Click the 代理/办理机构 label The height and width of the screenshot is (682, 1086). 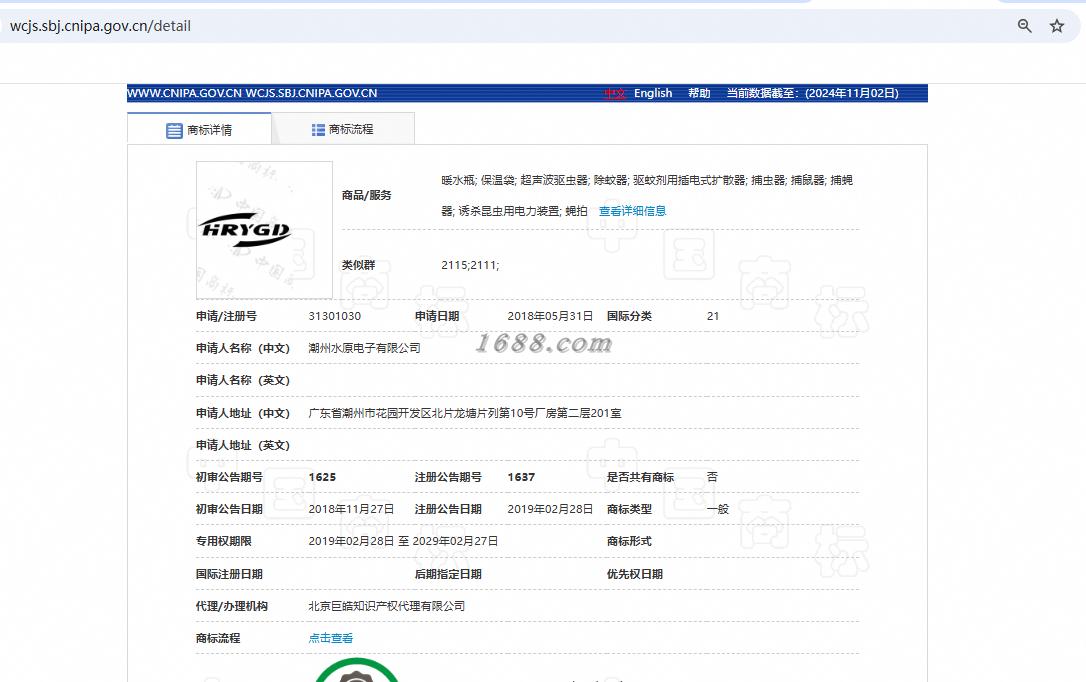231,606
